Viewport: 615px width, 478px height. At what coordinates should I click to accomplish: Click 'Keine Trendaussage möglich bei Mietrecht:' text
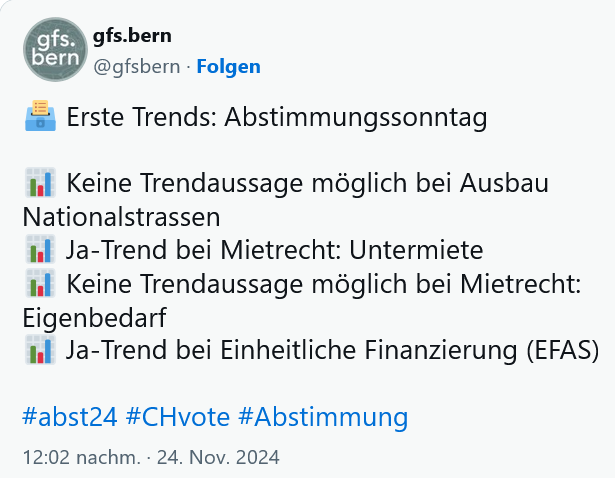click(323, 284)
